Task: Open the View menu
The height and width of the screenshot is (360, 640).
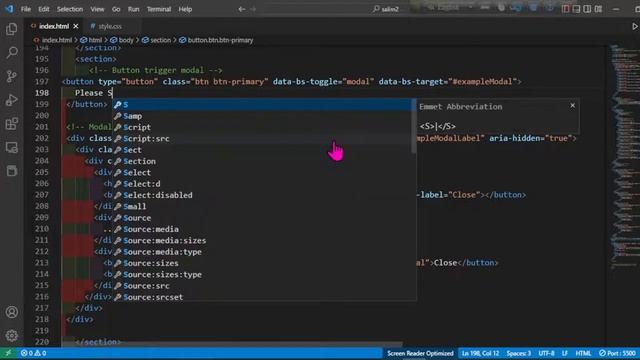Action: [97, 9]
